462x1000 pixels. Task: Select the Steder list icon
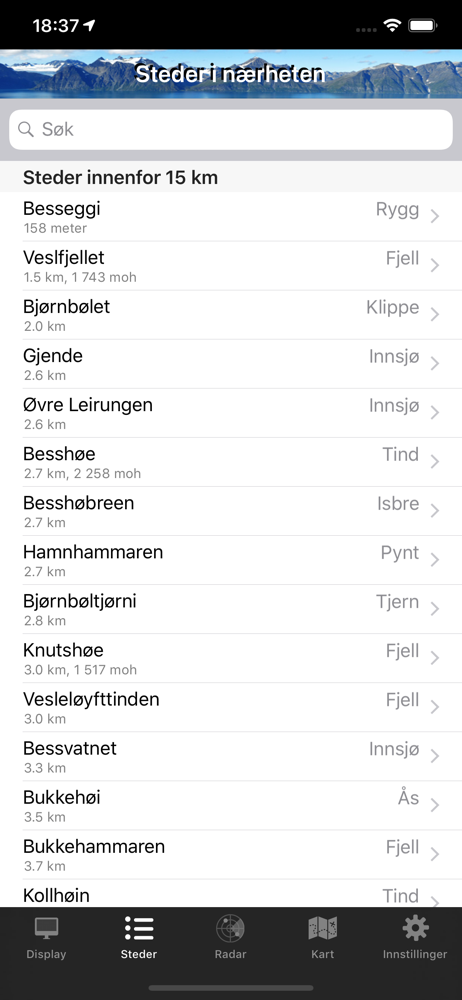138,929
